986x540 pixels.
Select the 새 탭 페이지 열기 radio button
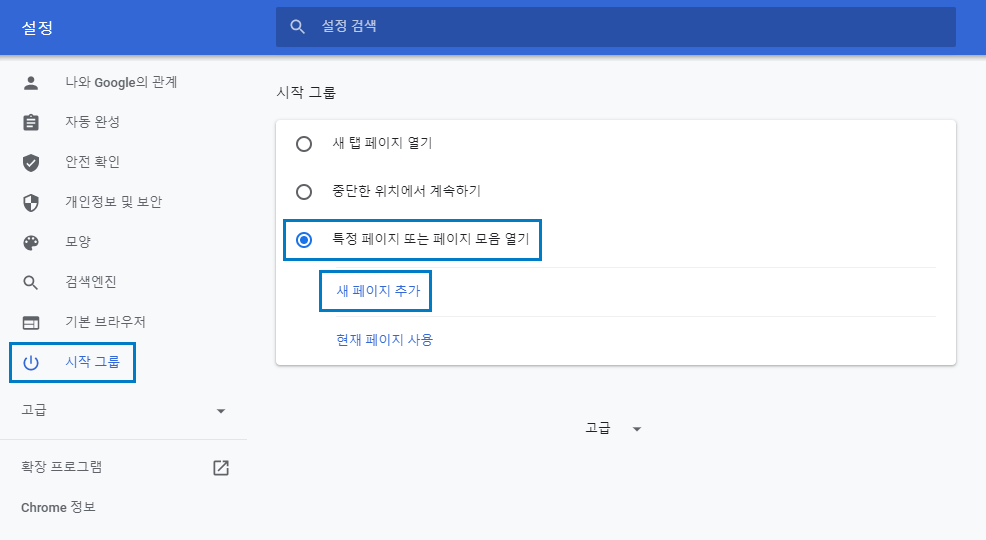tap(304, 144)
